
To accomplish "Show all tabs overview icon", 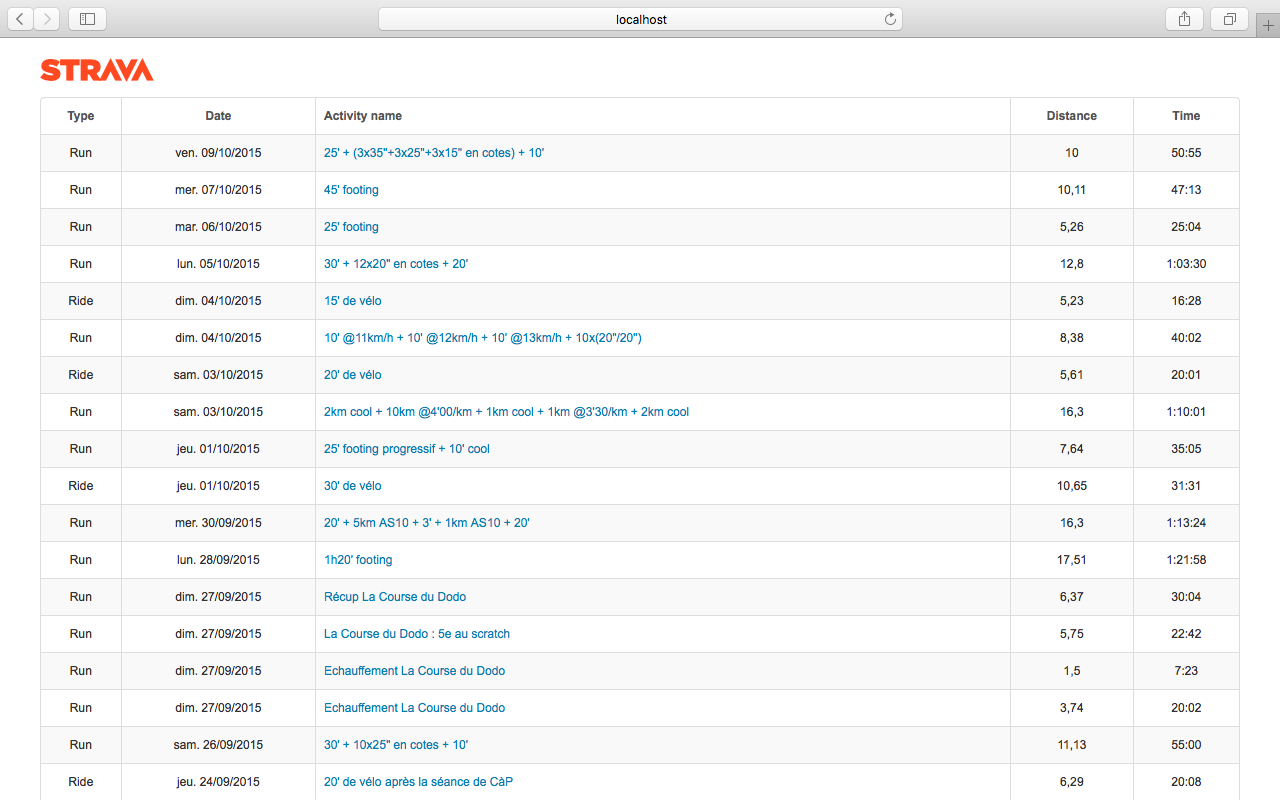I will coord(1230,19).
